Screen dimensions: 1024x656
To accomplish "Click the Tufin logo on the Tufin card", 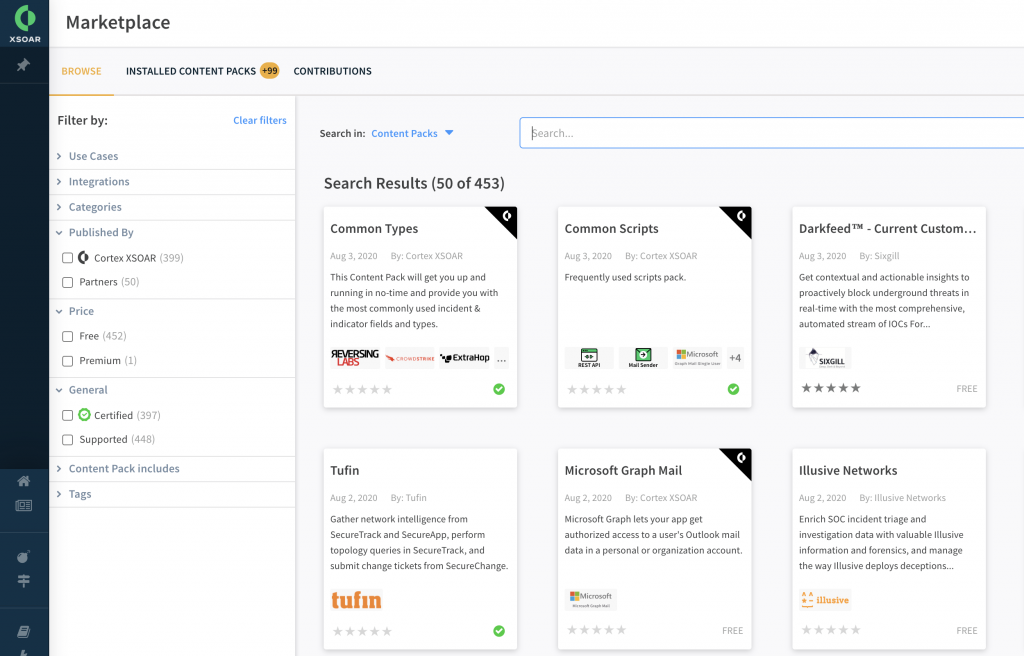I will pos(356,600).
